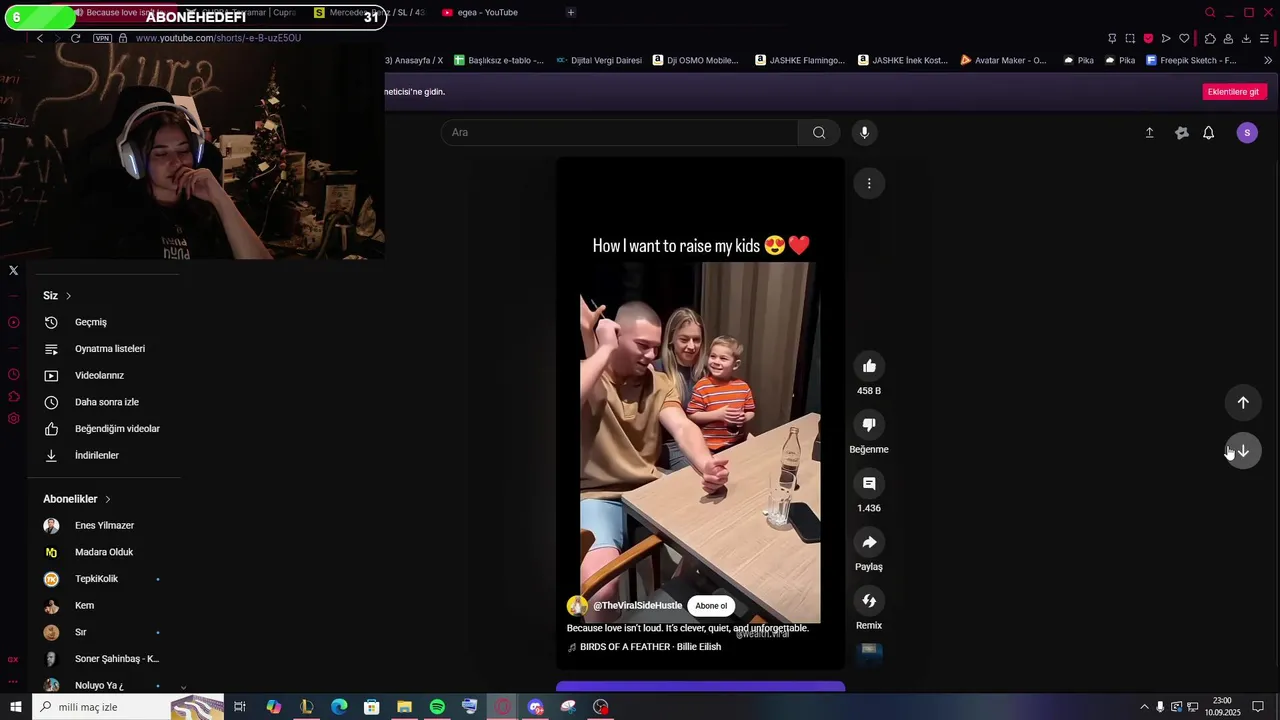
Task: Share the Short via the Paylaş arrow
Action: [869, 542]
